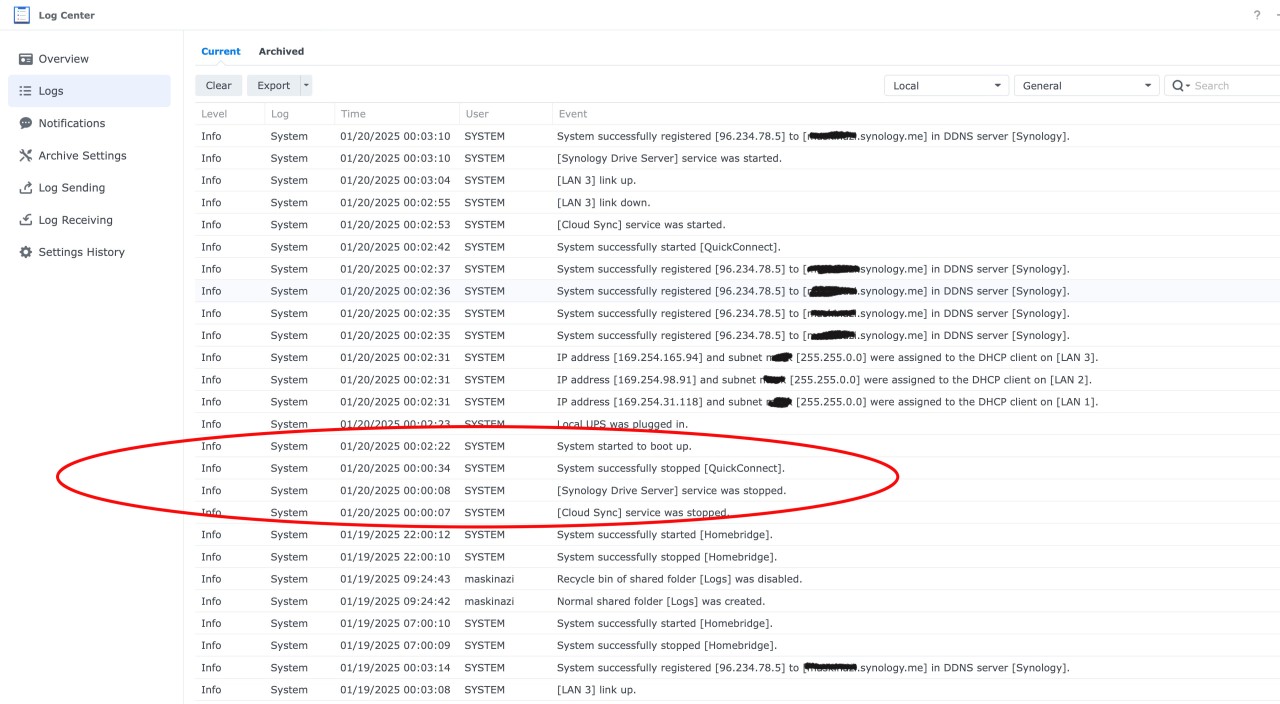Expand the Export arrow dropdown

click(306, 86)
